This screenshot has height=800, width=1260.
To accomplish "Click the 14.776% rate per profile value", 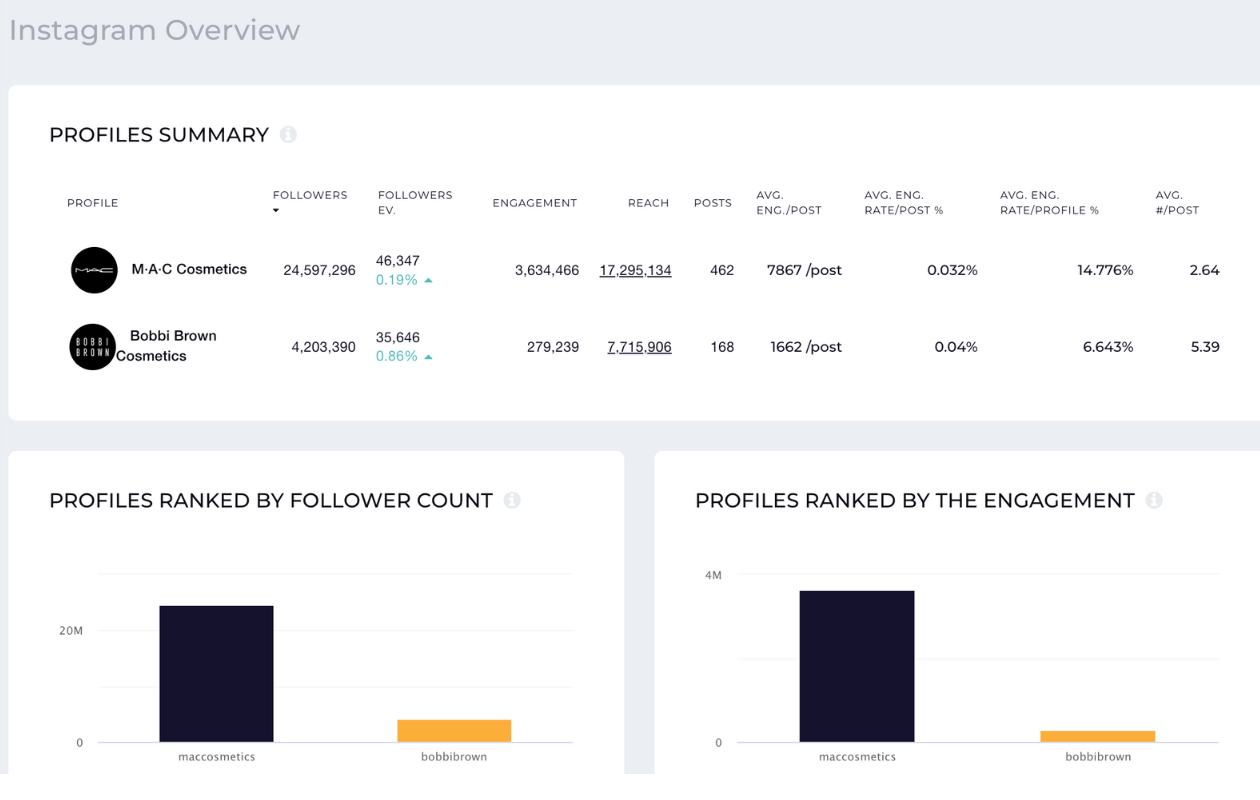I will coord(1105,270).
